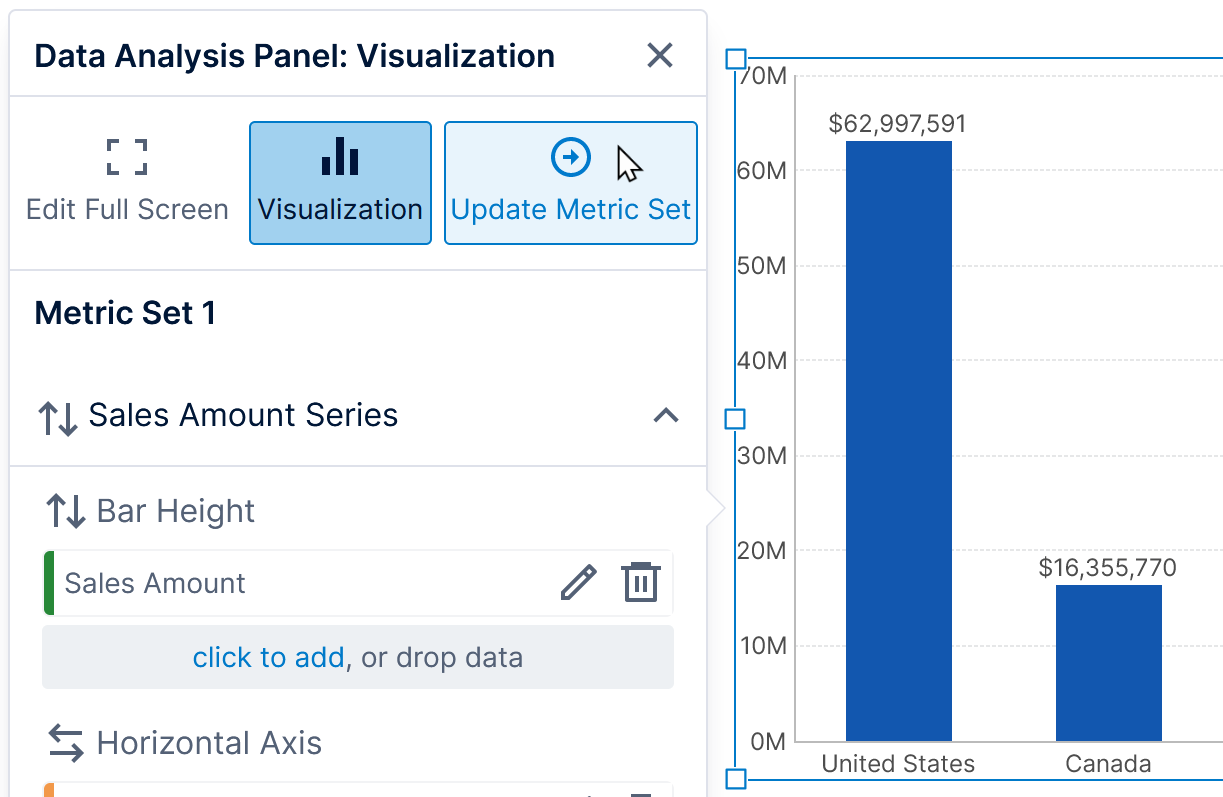Close the Data Analysis Panel
Image resolution: width=1223 pixels, height=797 pixels.
[x=660, y=55]
